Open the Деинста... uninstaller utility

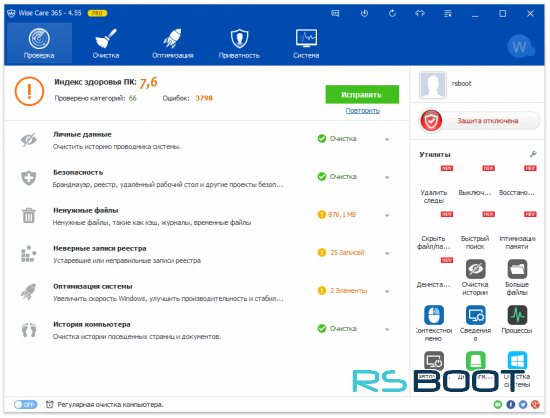(x=434, y=273)
